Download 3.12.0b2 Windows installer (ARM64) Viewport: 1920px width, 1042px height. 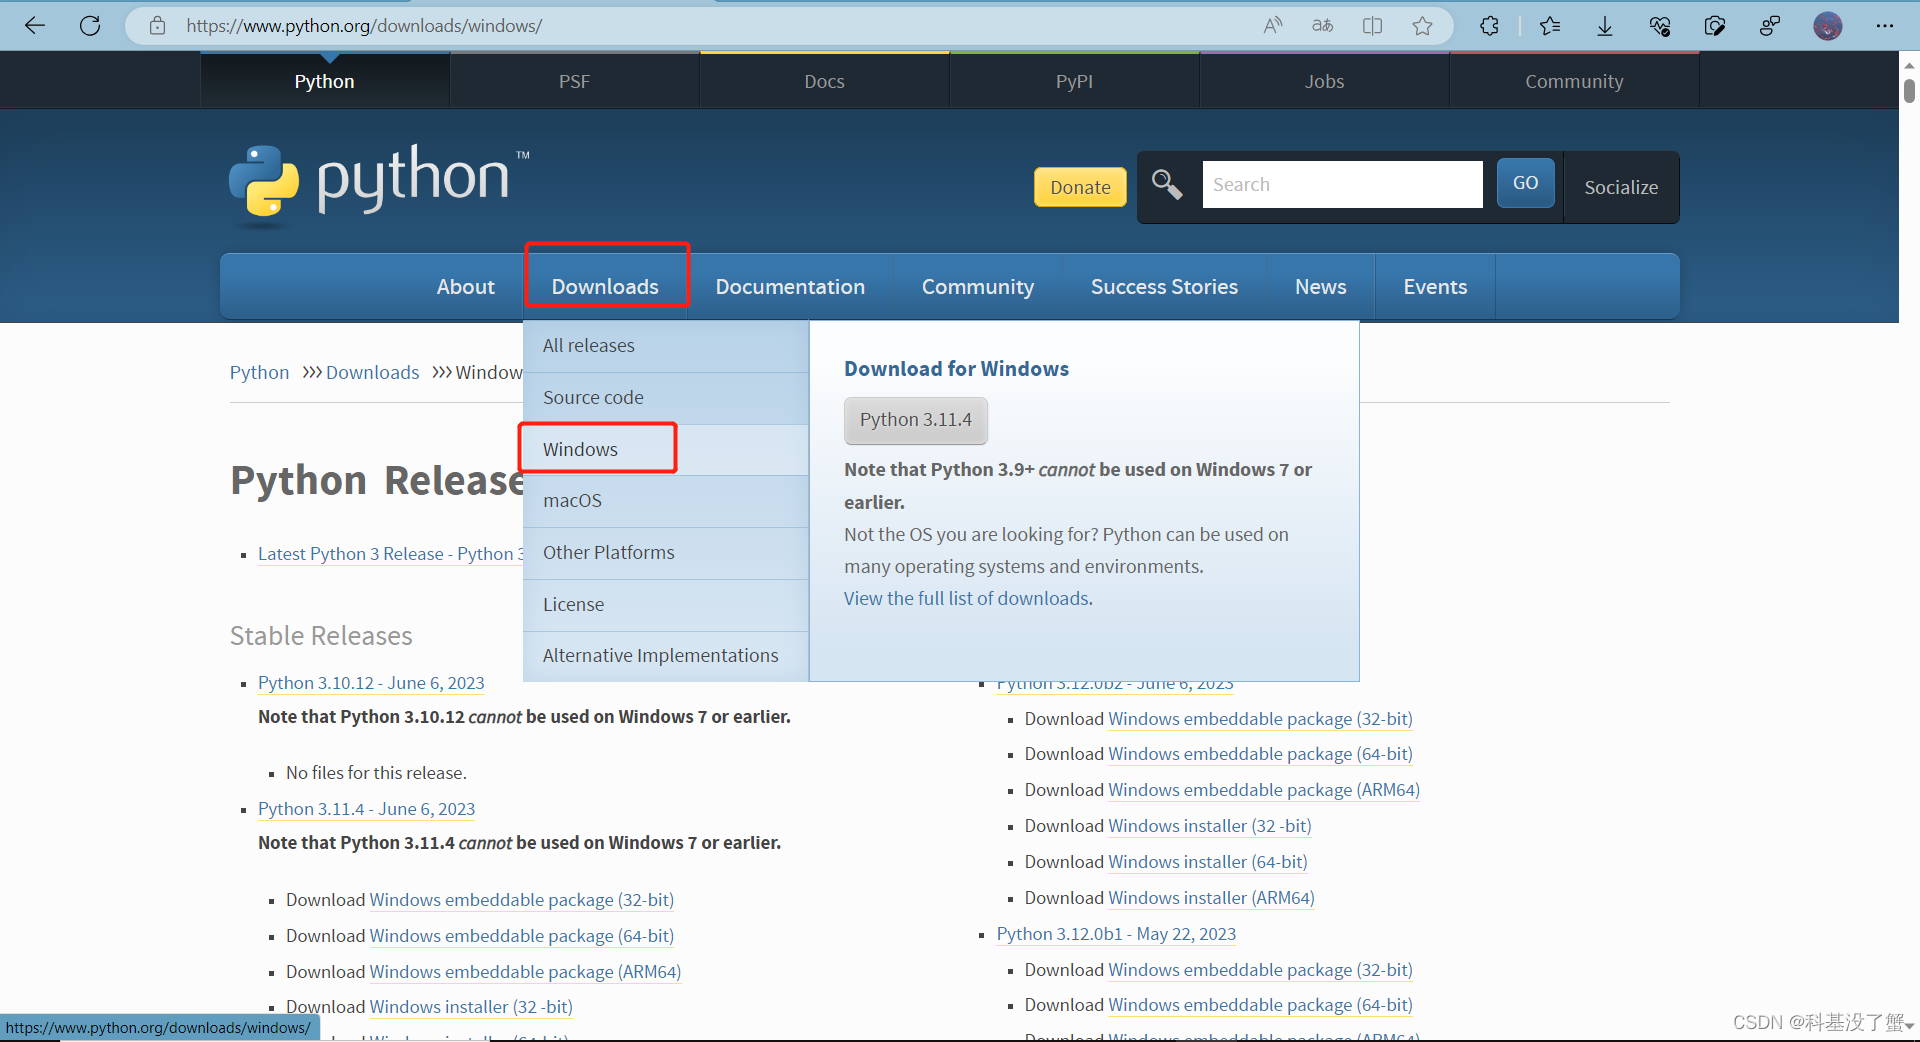tap(1211, 898)
